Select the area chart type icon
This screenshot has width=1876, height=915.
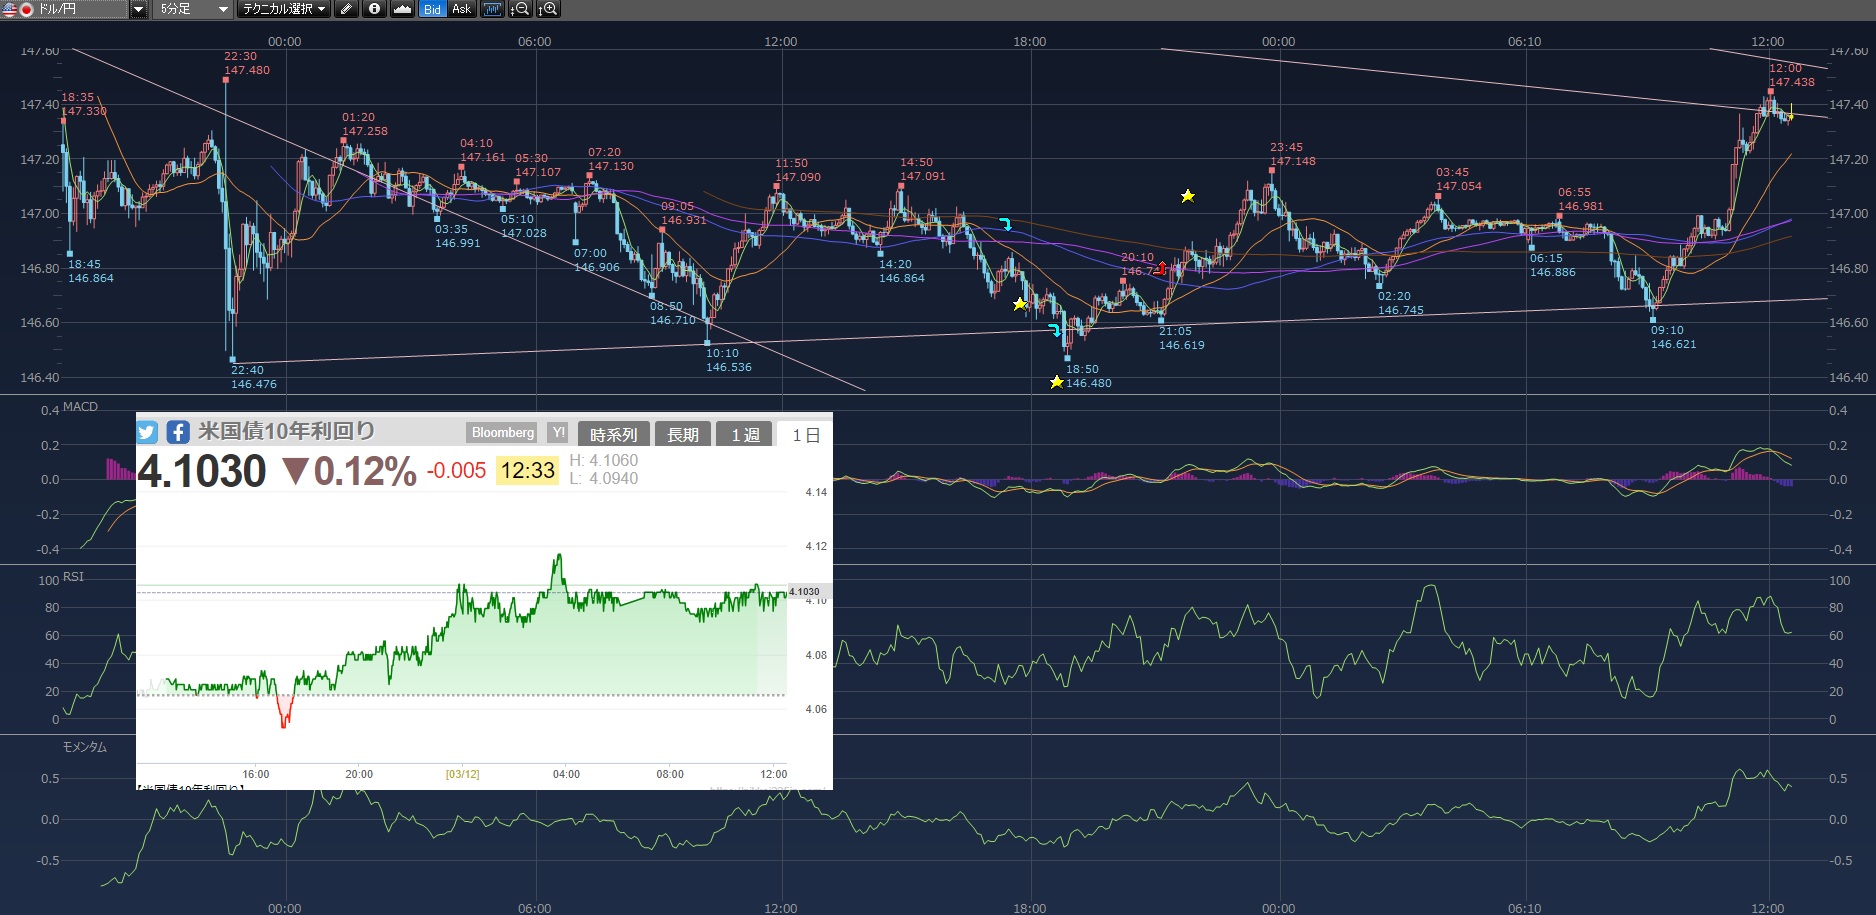402,9
